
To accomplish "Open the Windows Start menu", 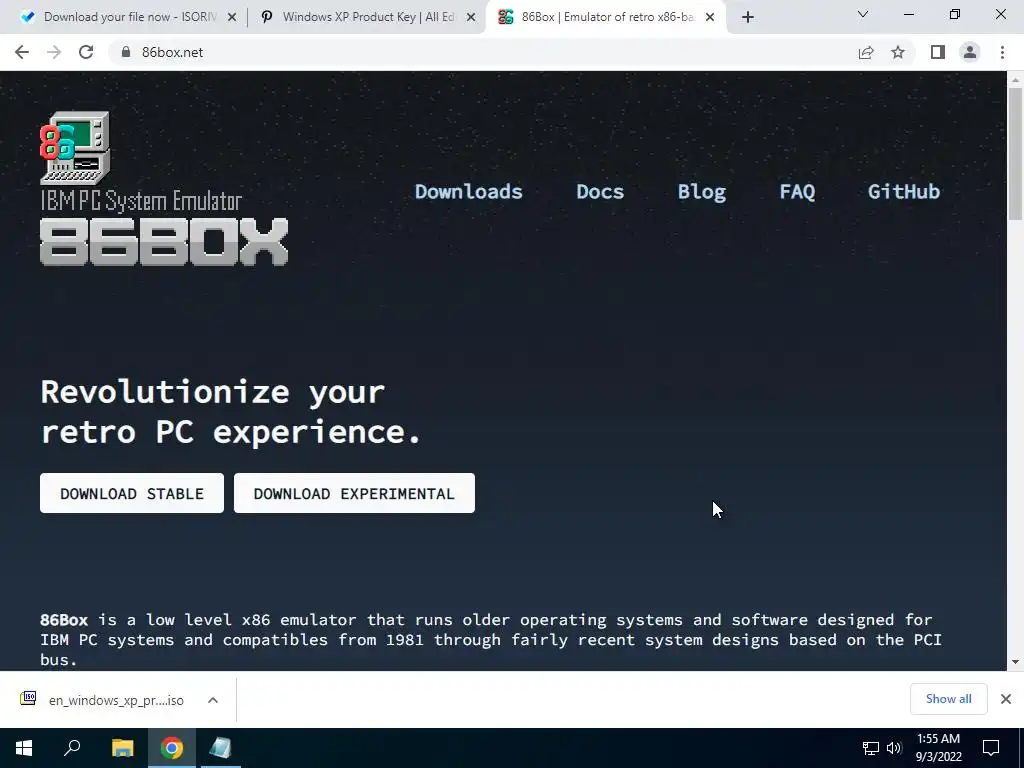I will pos(24,748).
